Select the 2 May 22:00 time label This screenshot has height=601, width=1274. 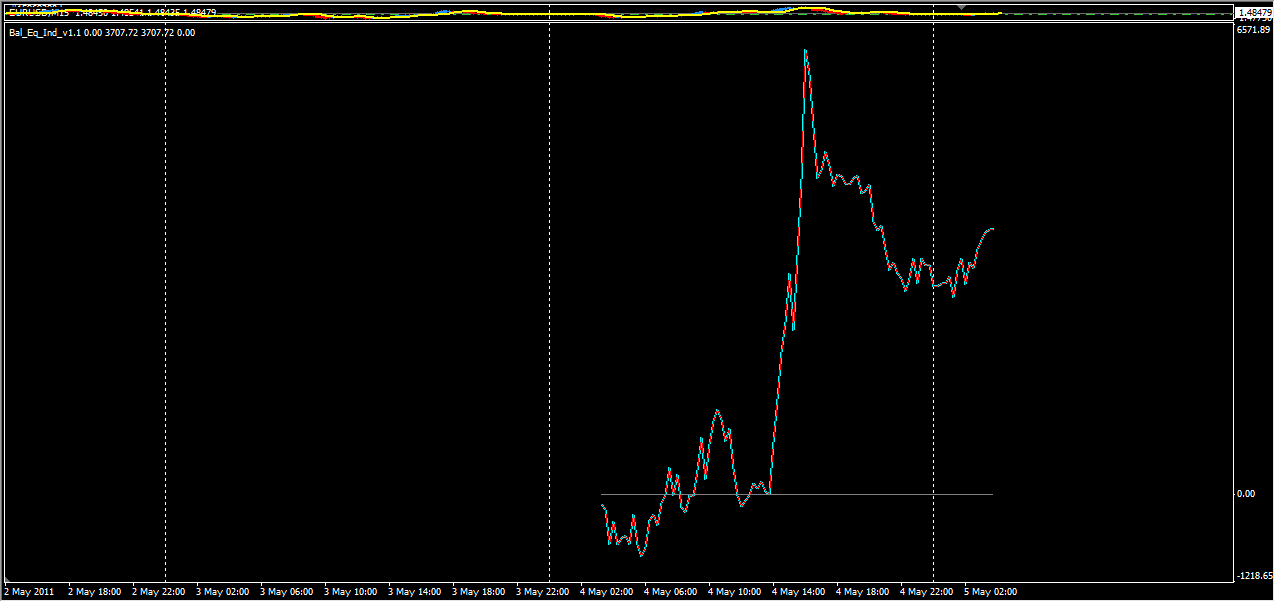coord(159,592)
